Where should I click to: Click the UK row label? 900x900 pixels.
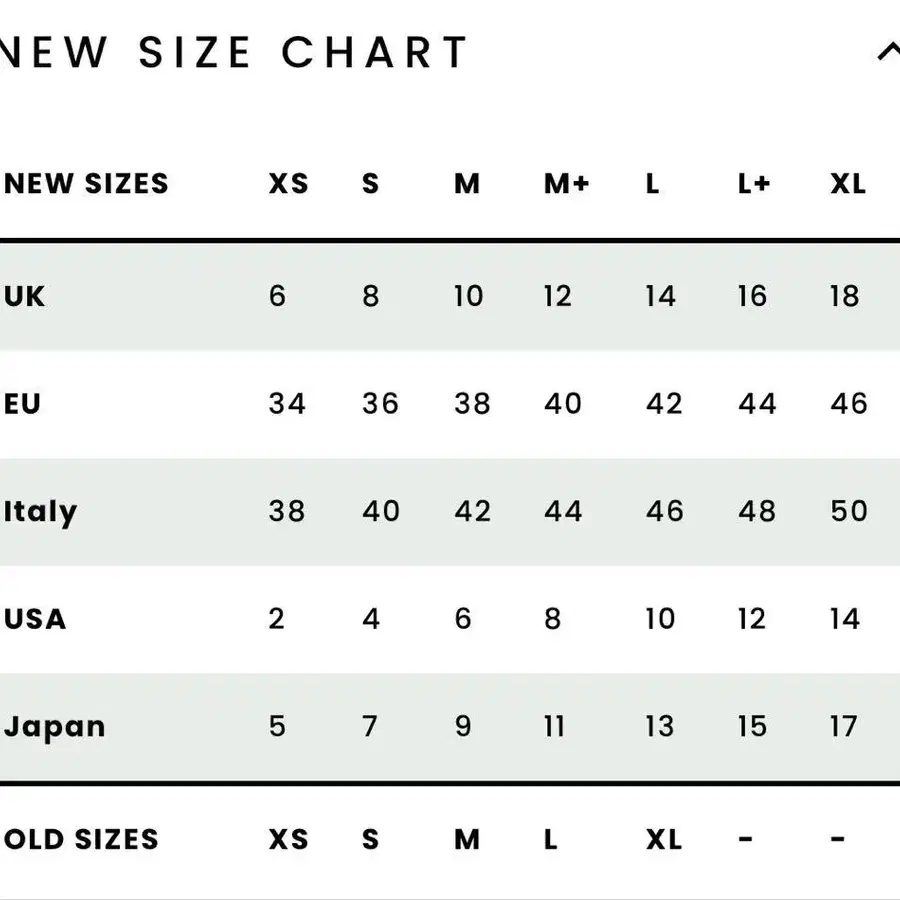[25, 296]
